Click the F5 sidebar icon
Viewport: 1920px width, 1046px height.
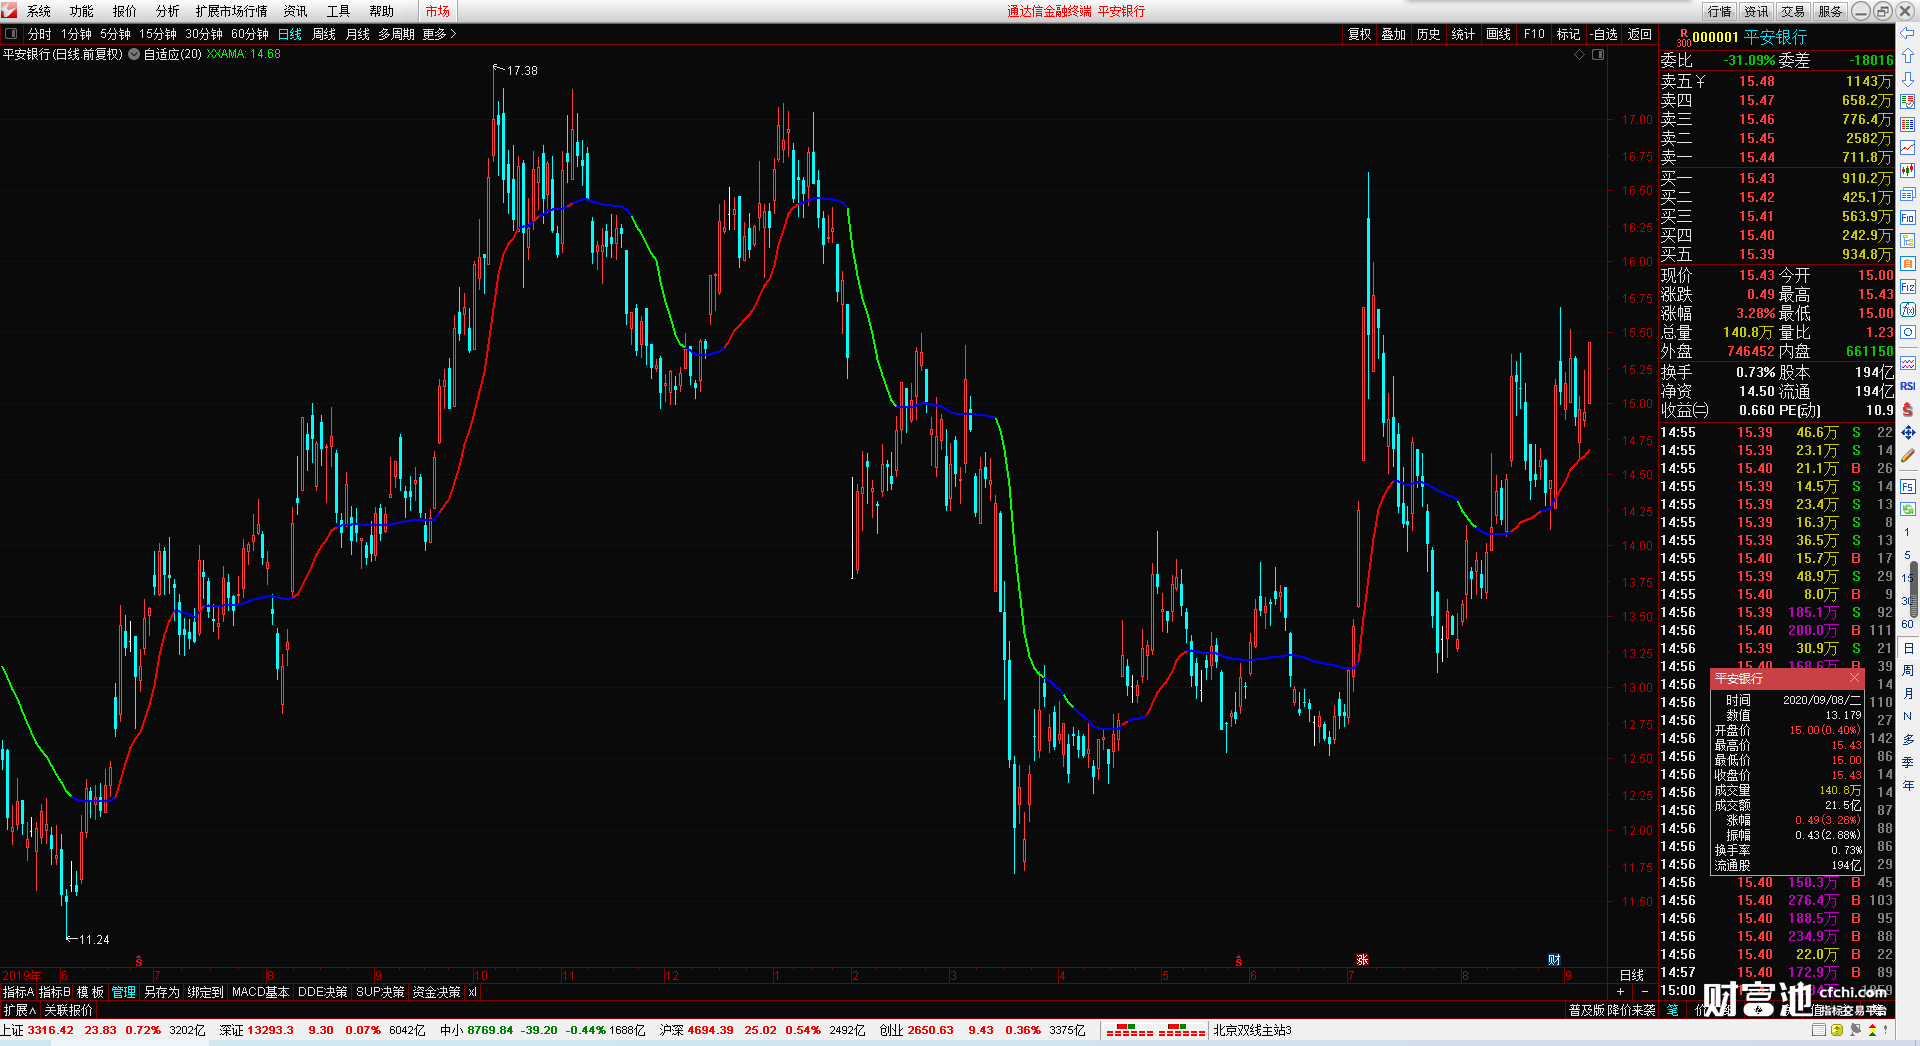(1907, 486)
